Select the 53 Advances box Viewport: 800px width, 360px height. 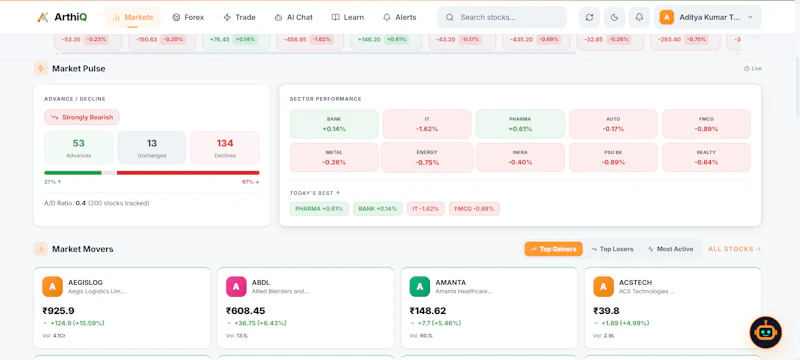[x=79, y=147]
